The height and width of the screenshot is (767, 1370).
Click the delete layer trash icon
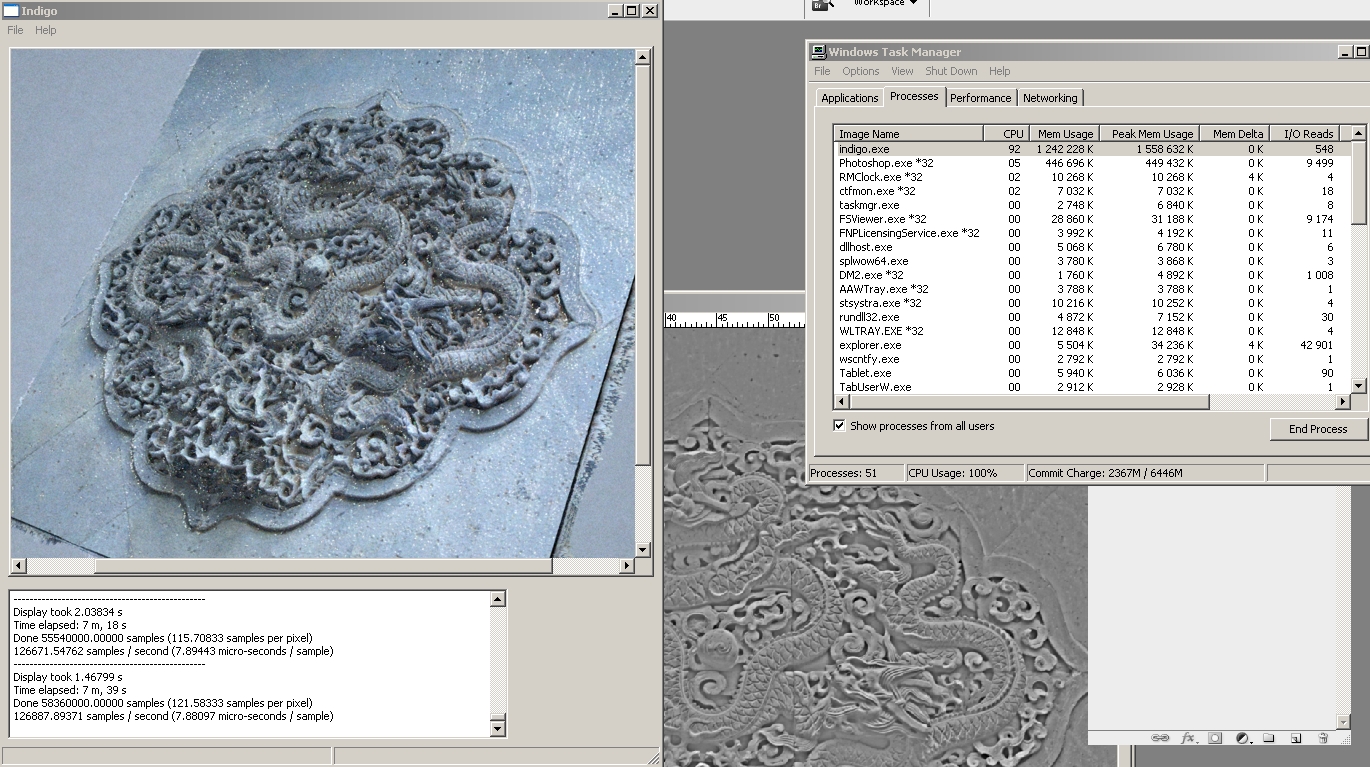pos(1322,738)
